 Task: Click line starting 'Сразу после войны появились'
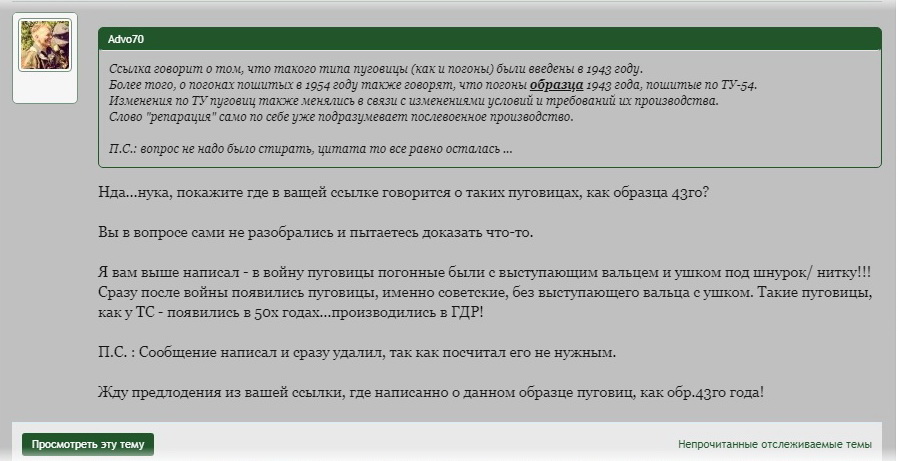coord(485,293)
